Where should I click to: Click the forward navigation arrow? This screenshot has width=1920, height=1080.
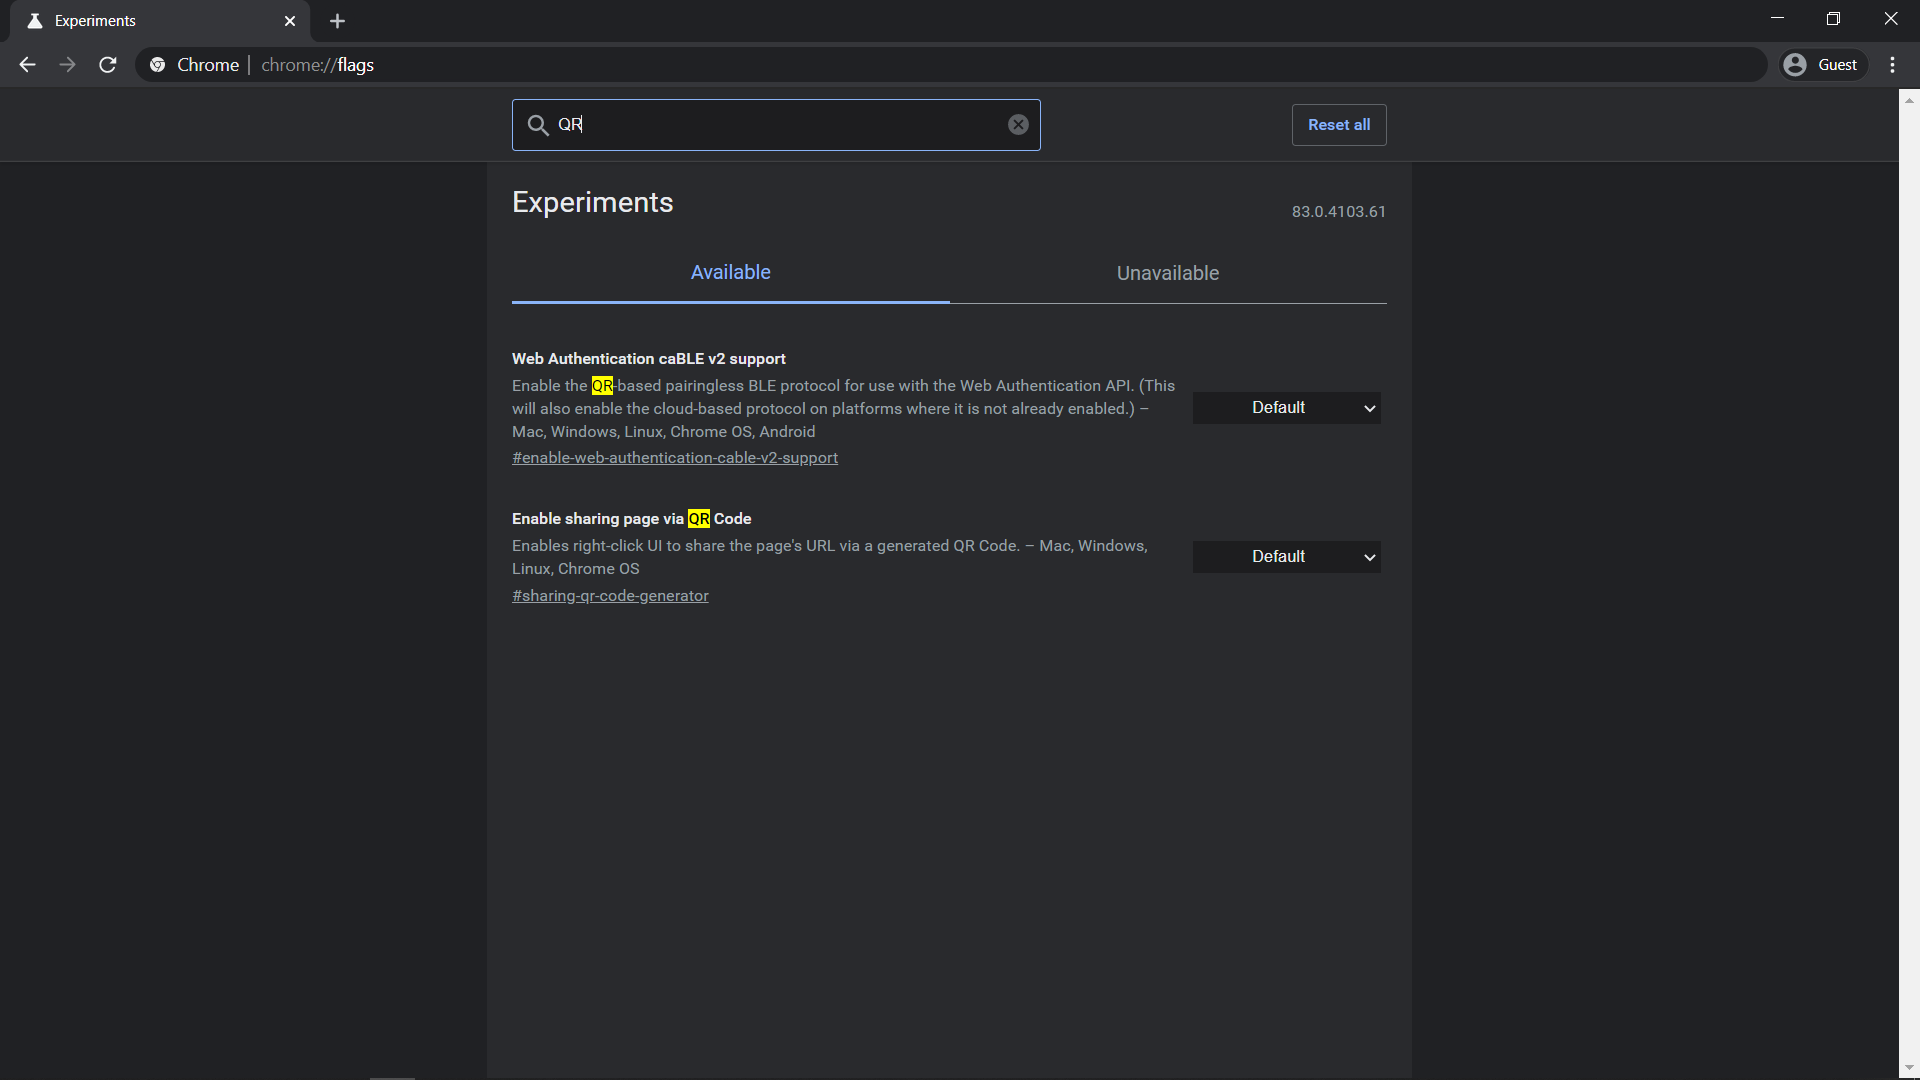click(67, 65)
